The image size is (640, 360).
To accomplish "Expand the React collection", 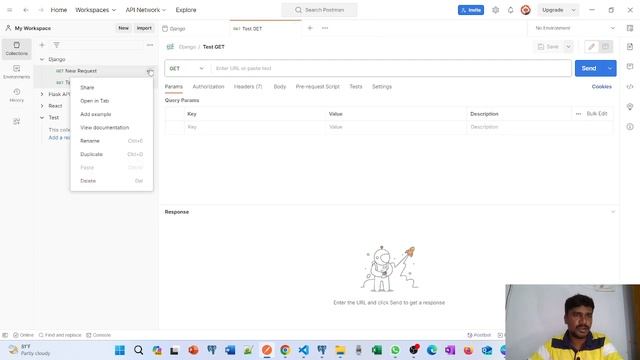I will (x=42, y=106).
